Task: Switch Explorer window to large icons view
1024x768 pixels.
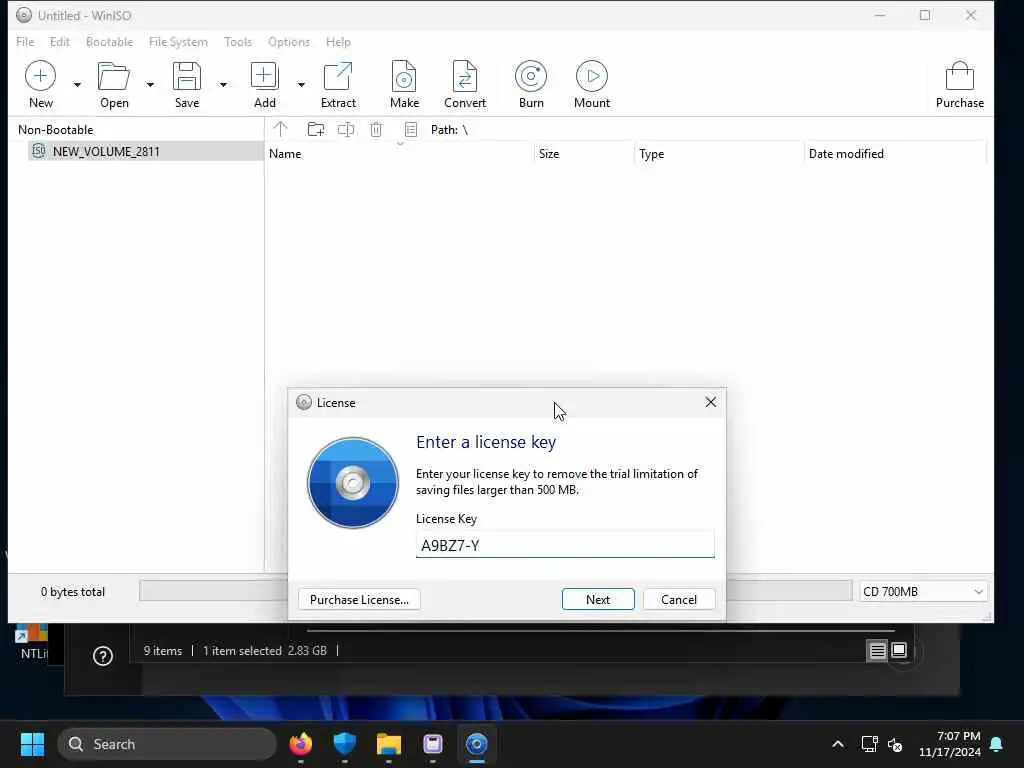Action: tap(899, 650)
